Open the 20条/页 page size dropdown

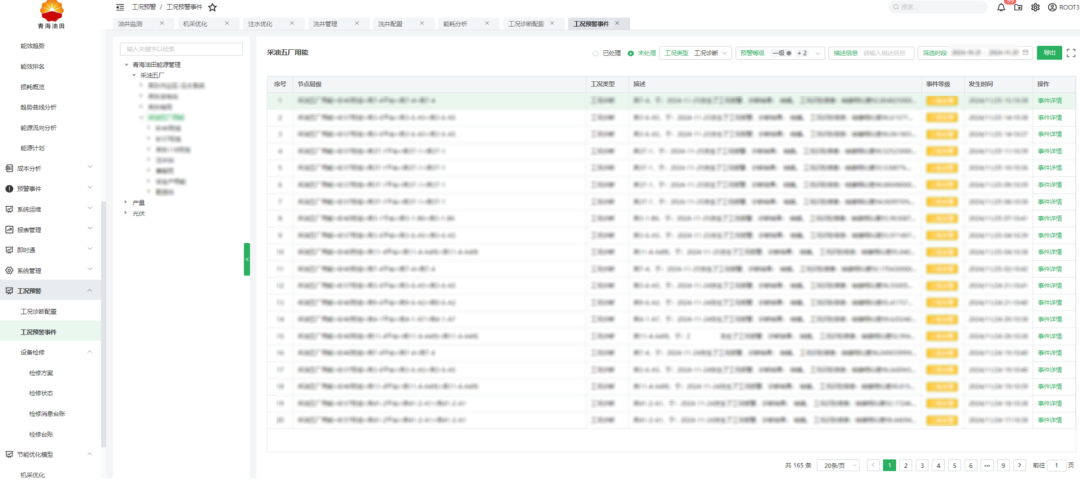[838, 465]
